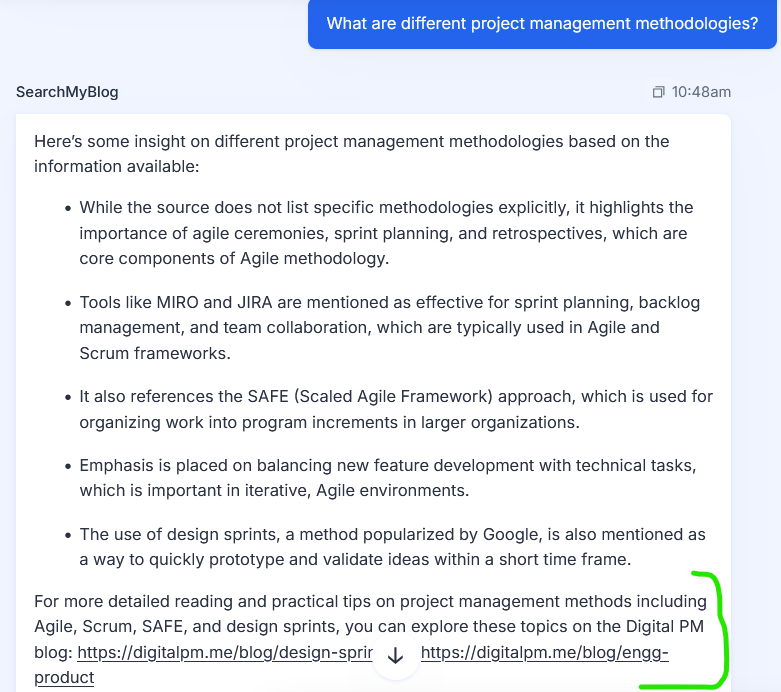Click the bullet about agile ceremonies and retrospectives
Screen dimensions: 781x692
coord(385,233)
